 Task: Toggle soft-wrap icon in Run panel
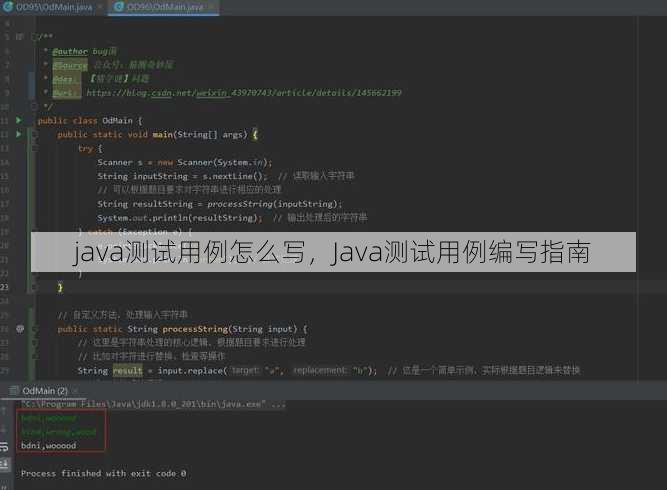[4, 446]
